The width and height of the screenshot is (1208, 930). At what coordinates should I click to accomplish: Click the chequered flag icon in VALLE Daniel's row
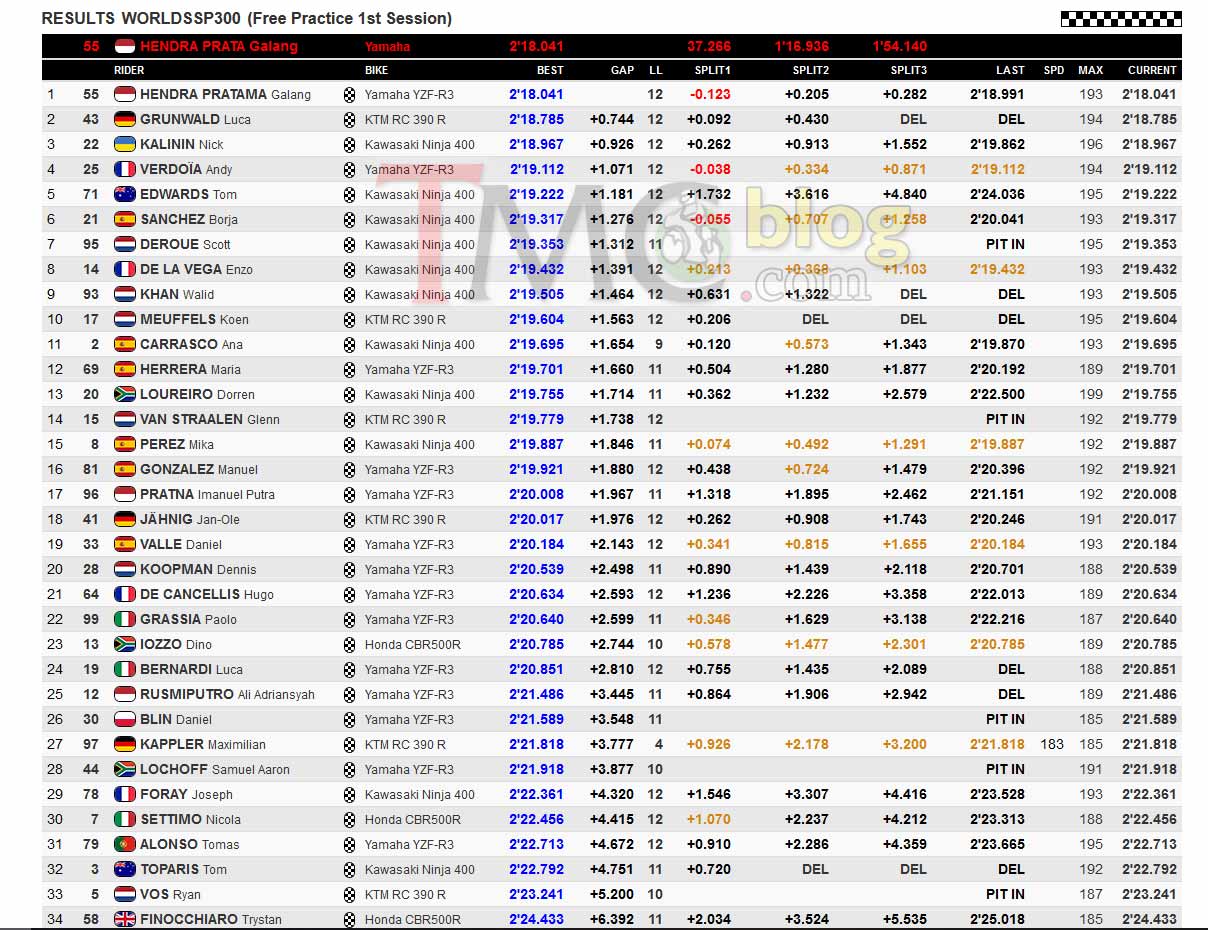pyautogui.click(x=349, y=544)
